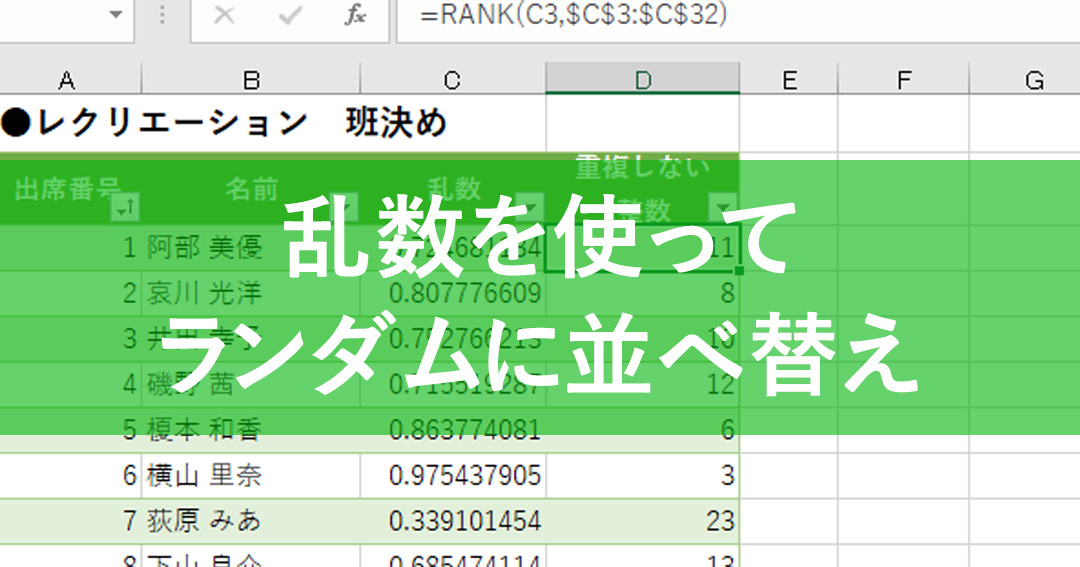Select rank cell showing 3
Viewport: 1080px width, 567px height.
click(643, 475)
